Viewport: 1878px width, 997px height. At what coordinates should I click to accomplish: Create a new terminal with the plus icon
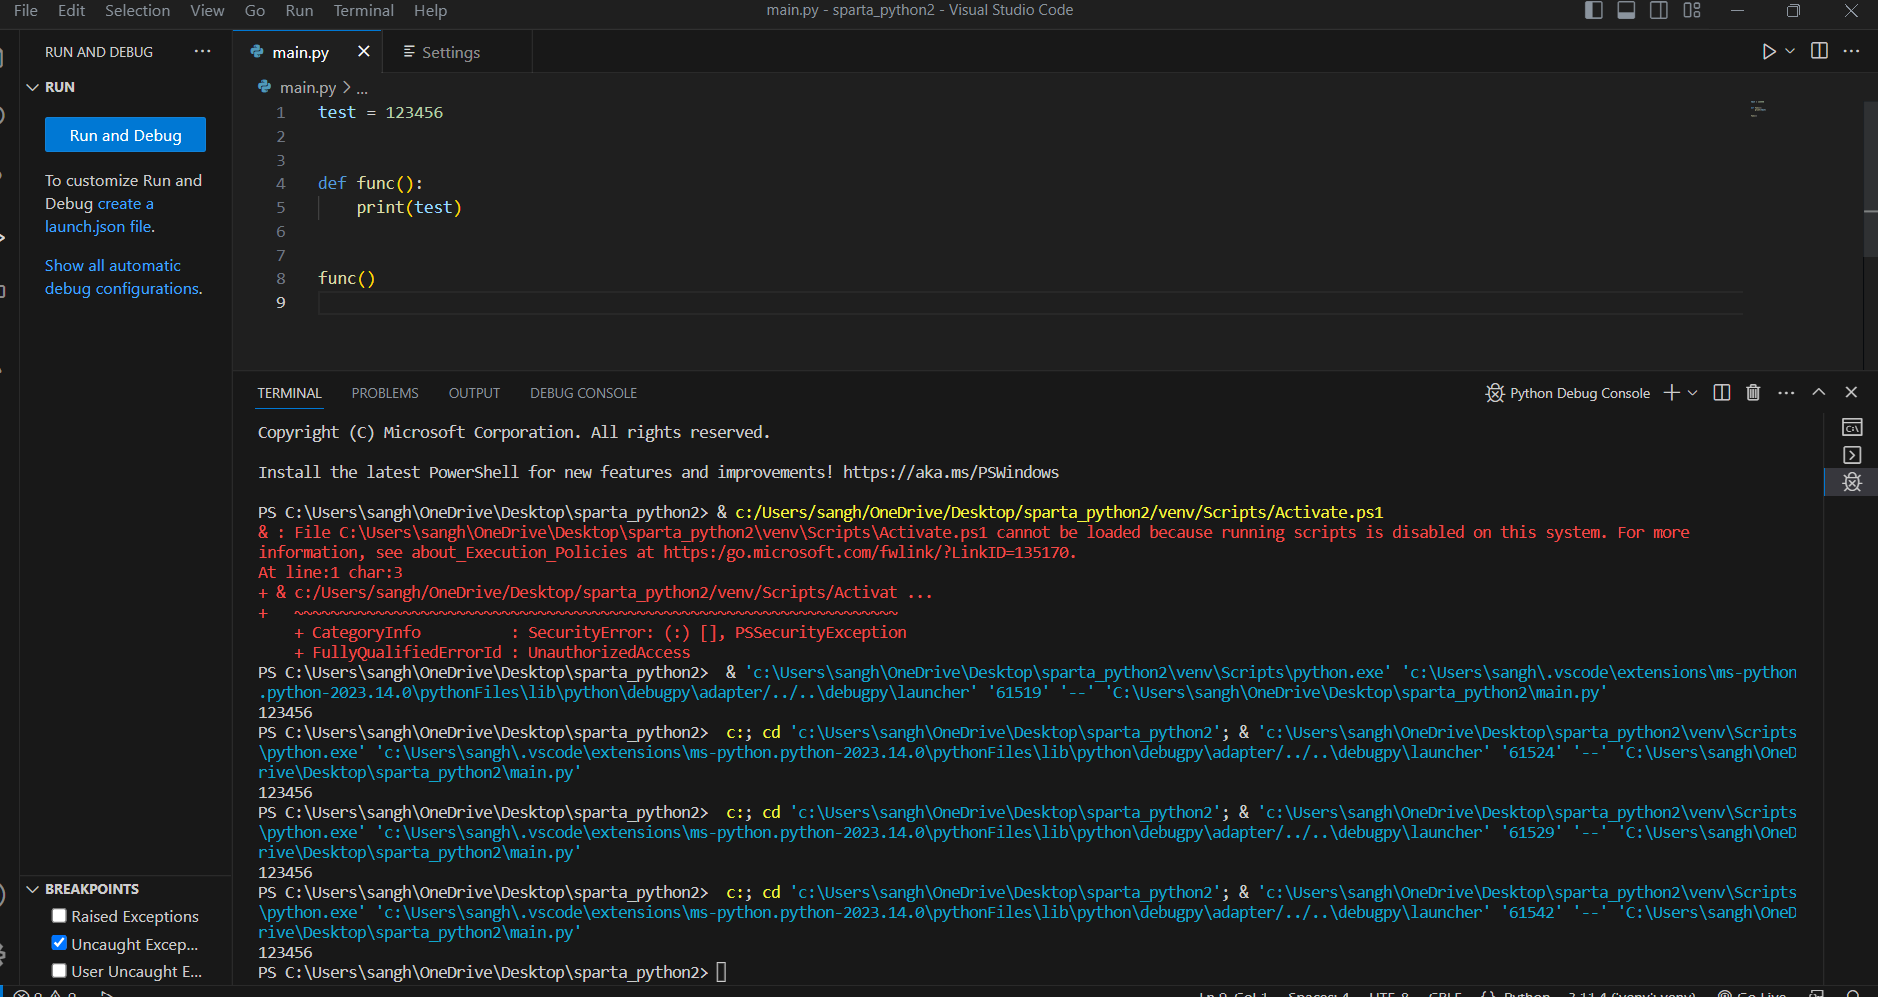(x=1671, y=393)
